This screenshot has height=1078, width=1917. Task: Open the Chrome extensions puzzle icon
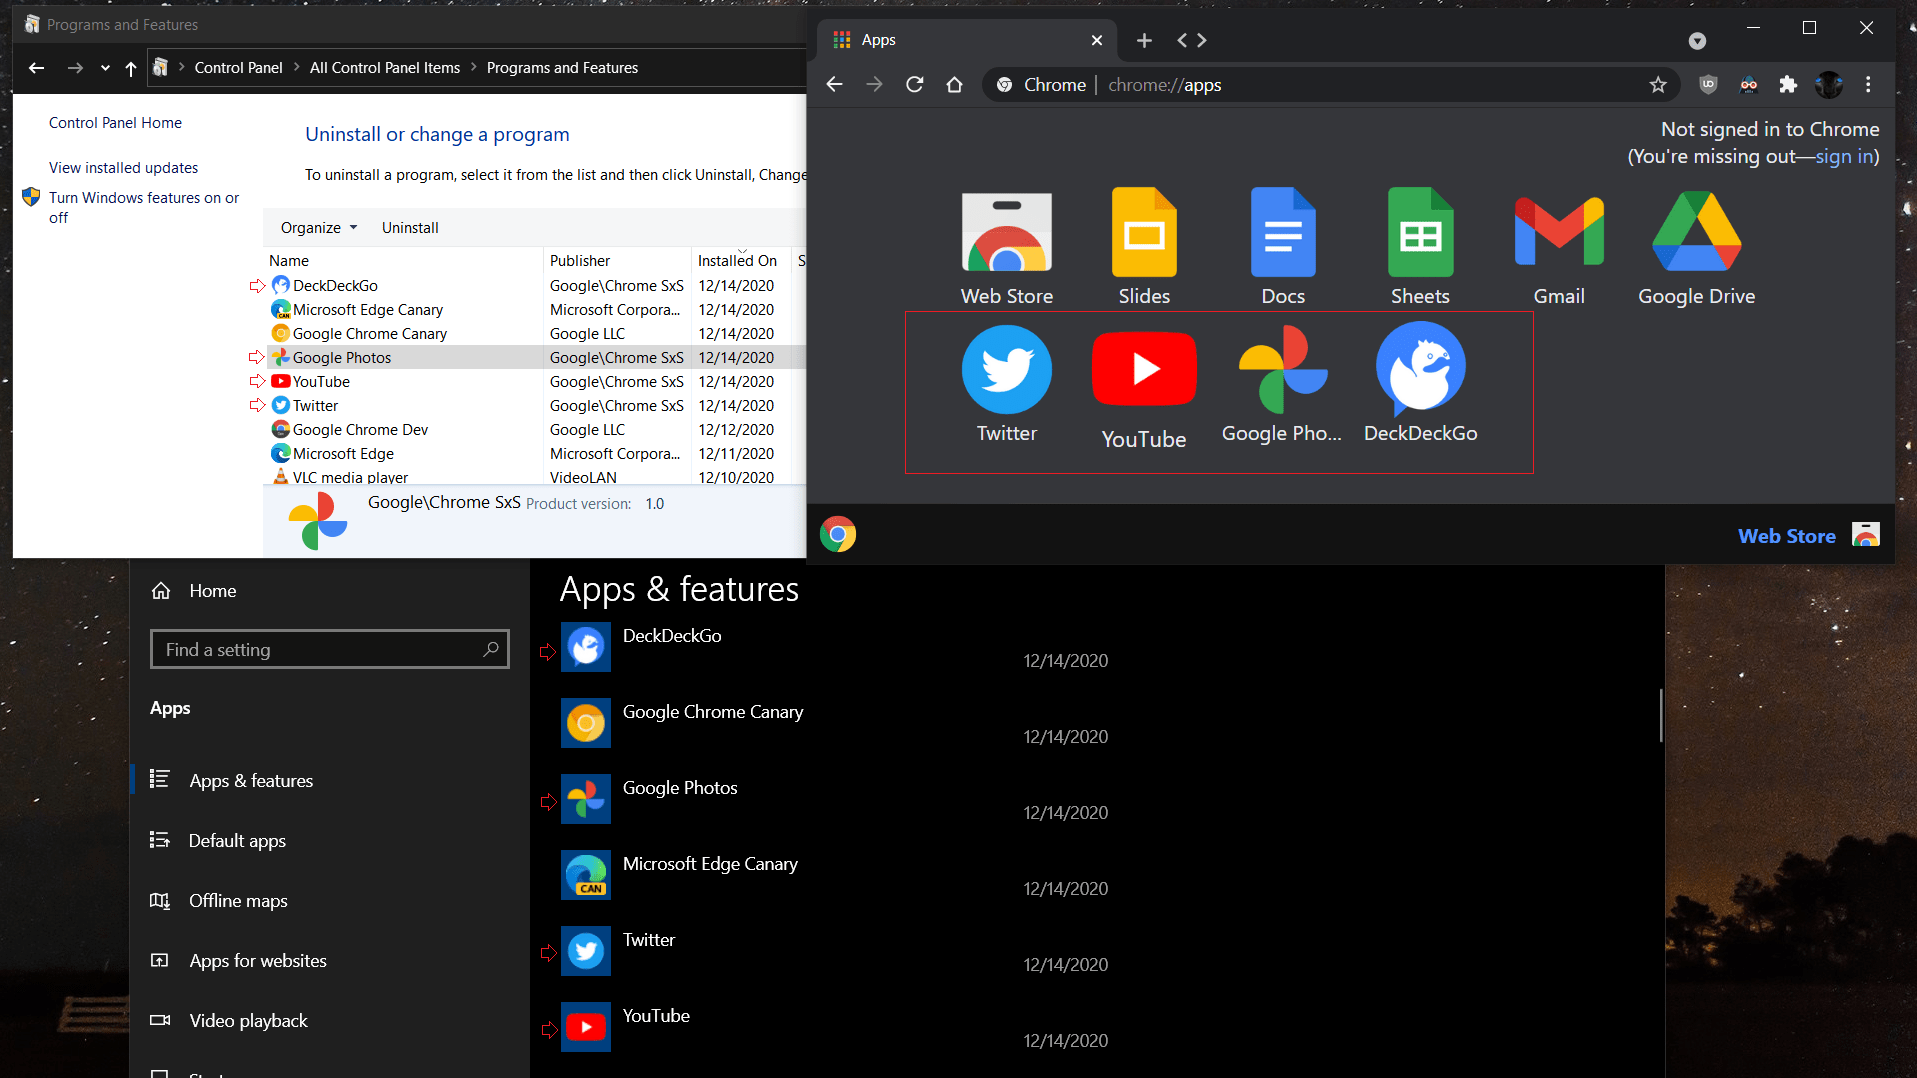[1788, 85]
